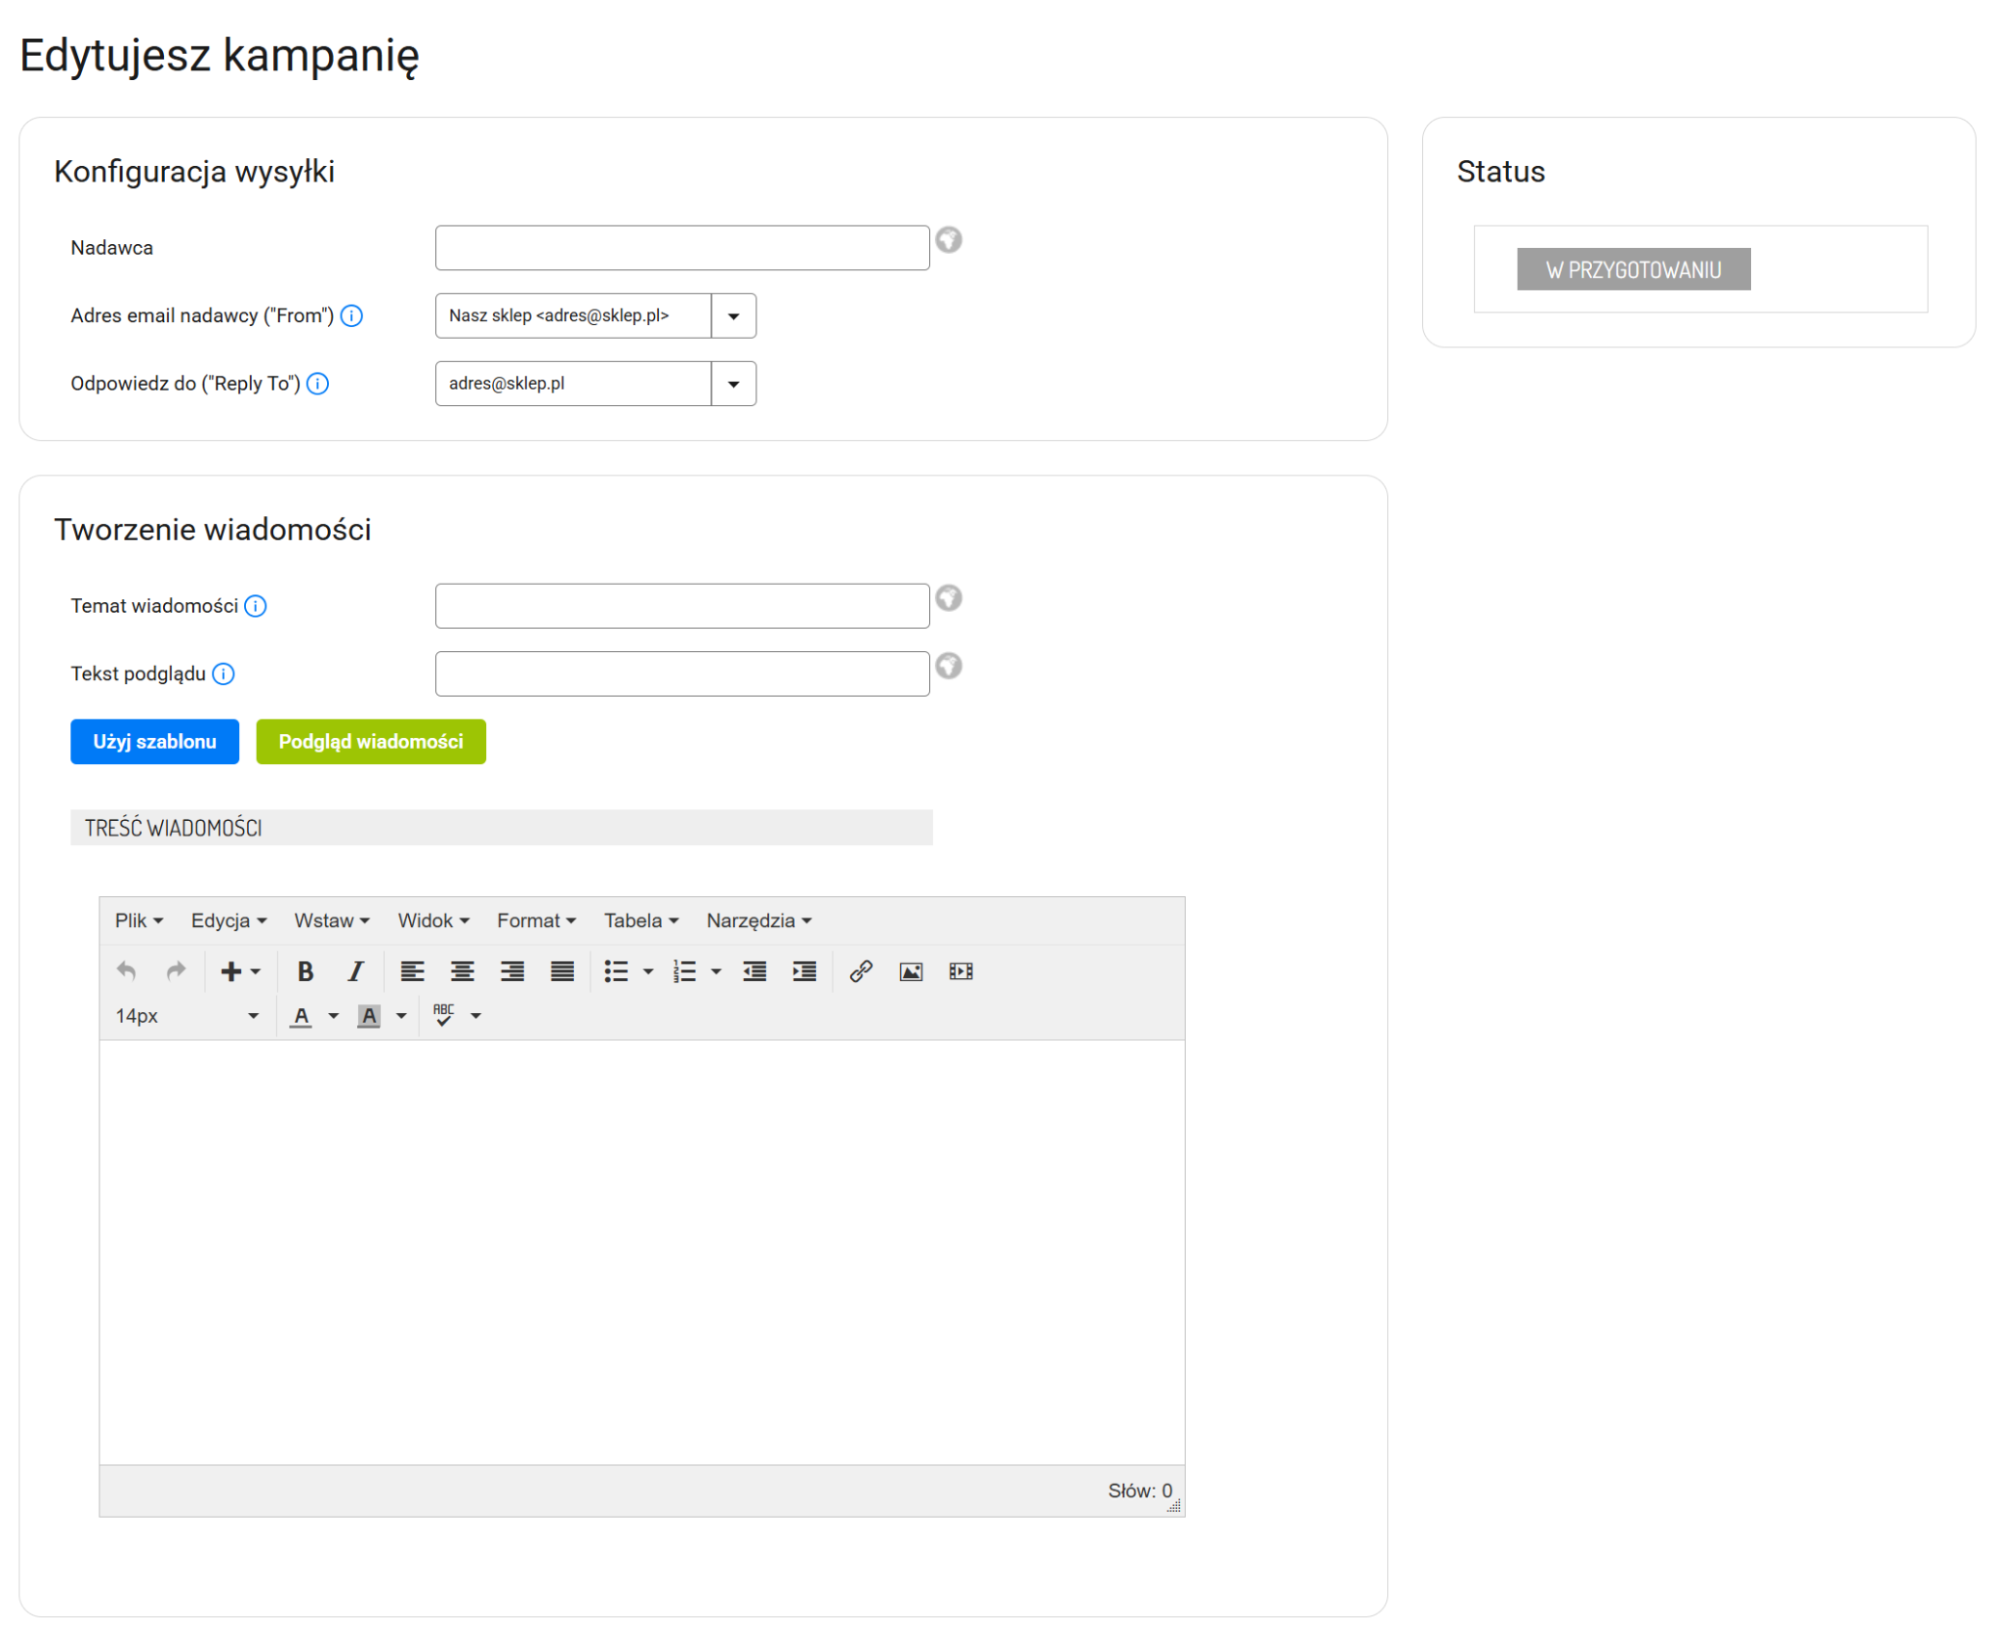This screenshot has height=1636, width=1999.
Task: Click into the Tekst podglądu input field
Action: (682, 674)
